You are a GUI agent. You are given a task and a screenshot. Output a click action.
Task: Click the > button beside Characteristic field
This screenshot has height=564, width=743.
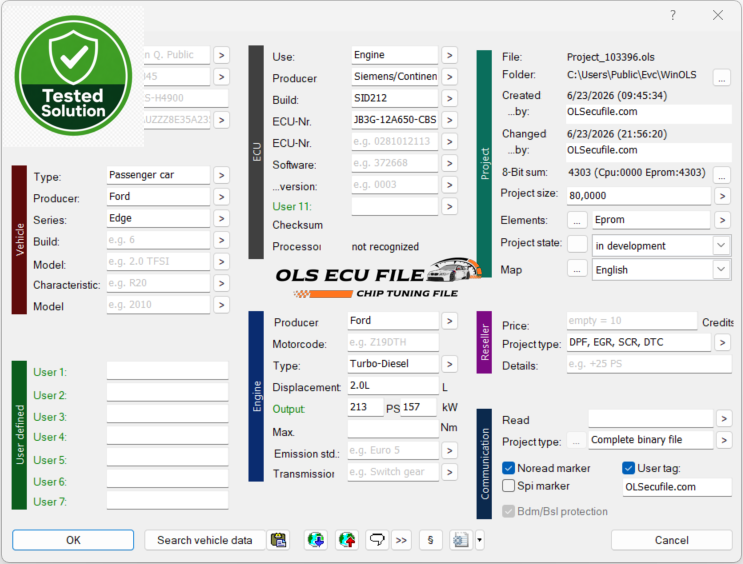[221, 283]
